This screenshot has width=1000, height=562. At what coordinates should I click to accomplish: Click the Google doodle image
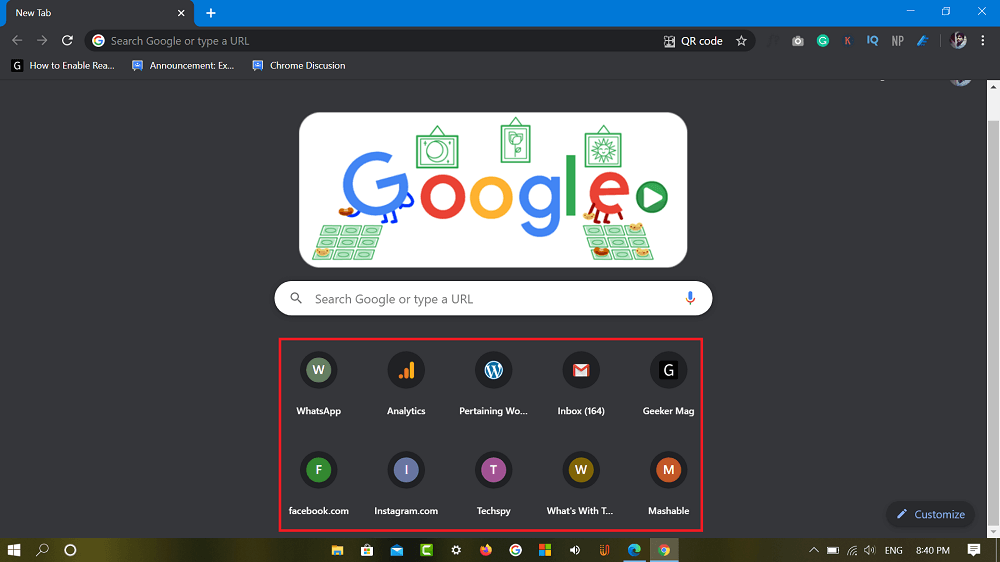tap(493, 189)
